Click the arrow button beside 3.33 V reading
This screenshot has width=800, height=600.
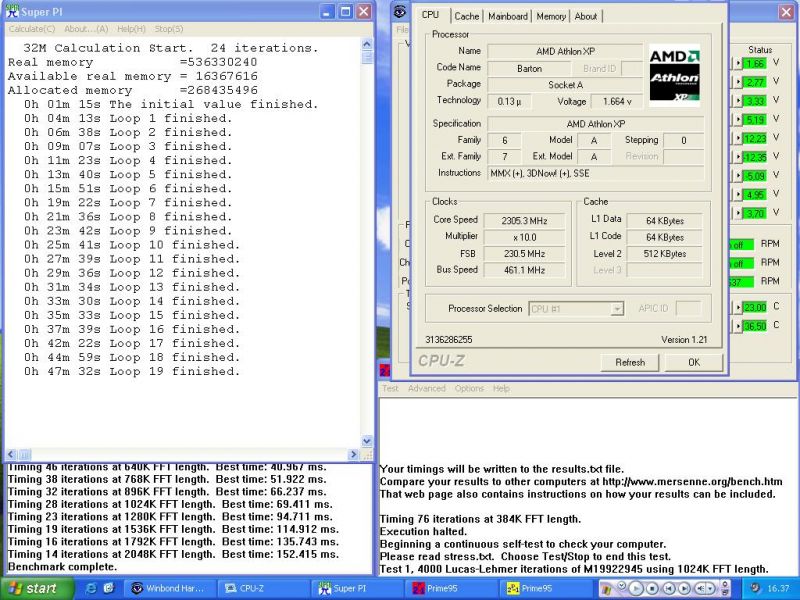pos(738,101)
